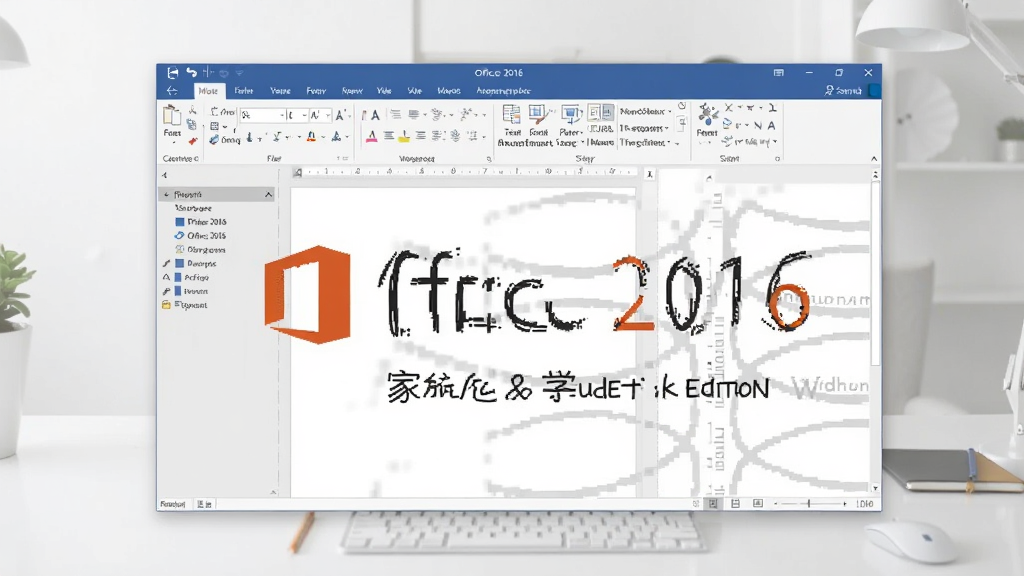Click the red underlined font color A
The width and height of the screenshot is (1024, 576).
312,136
